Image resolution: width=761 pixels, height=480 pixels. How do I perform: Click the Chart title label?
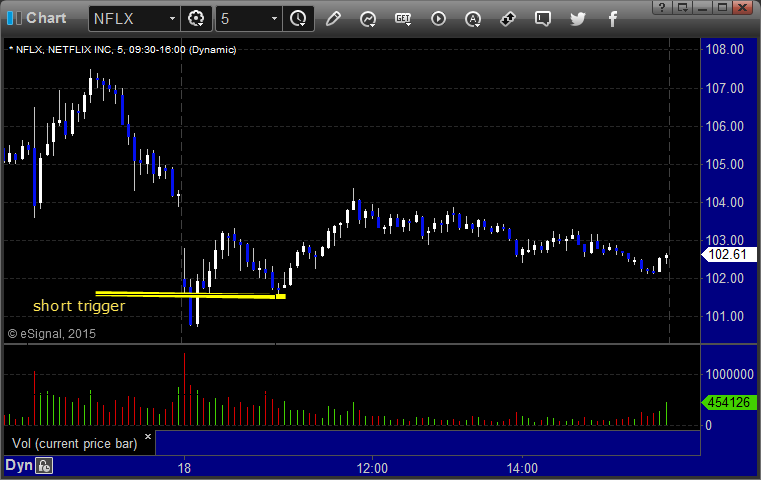(x=46, y=18)
